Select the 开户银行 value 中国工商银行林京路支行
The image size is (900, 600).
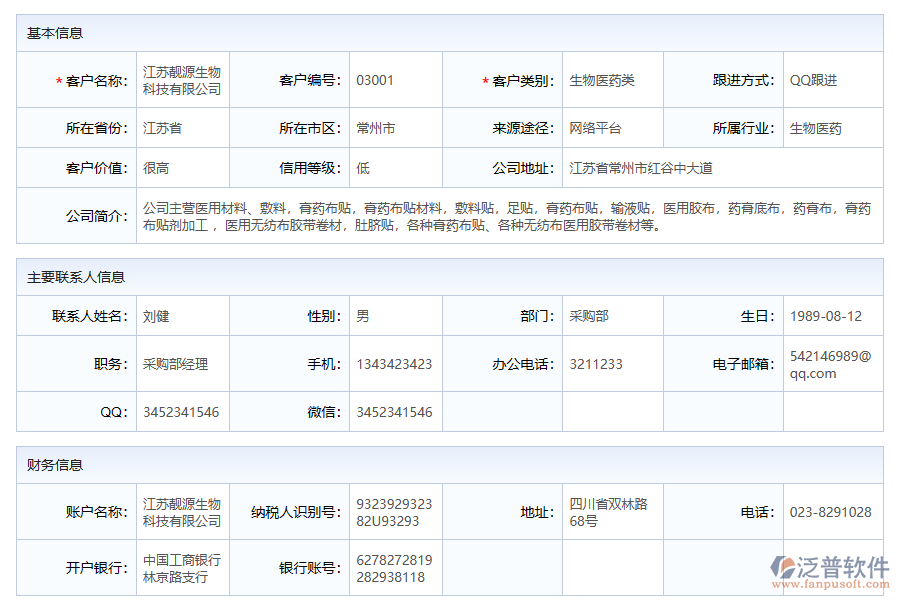pos(181,567)
